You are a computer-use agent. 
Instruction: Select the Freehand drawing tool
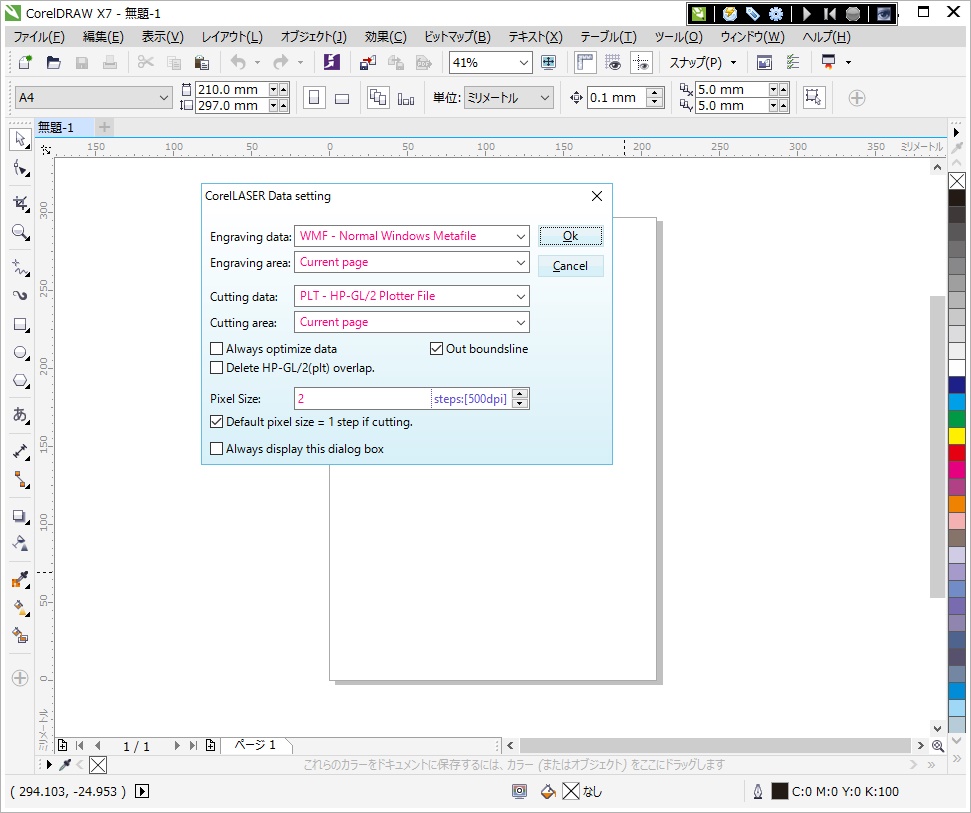(20, 267)
